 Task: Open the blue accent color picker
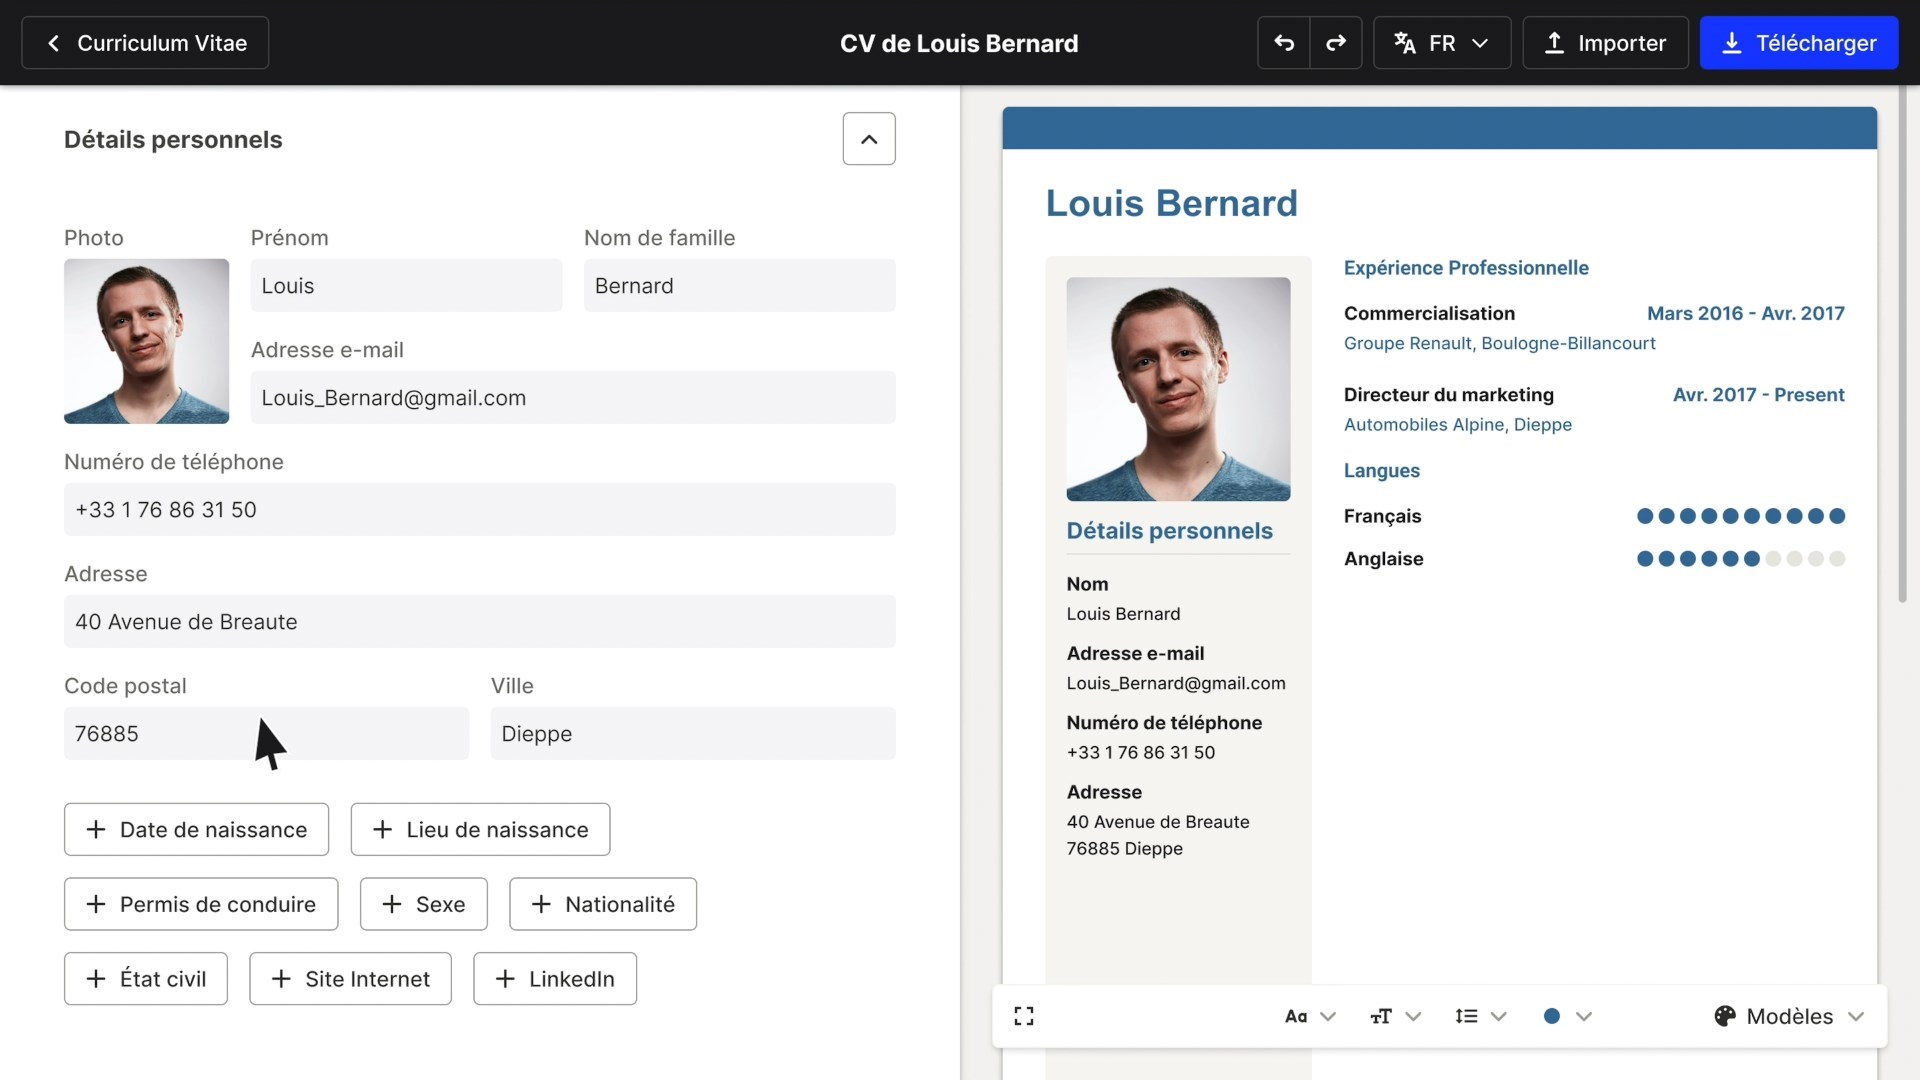[1566, 1016]
